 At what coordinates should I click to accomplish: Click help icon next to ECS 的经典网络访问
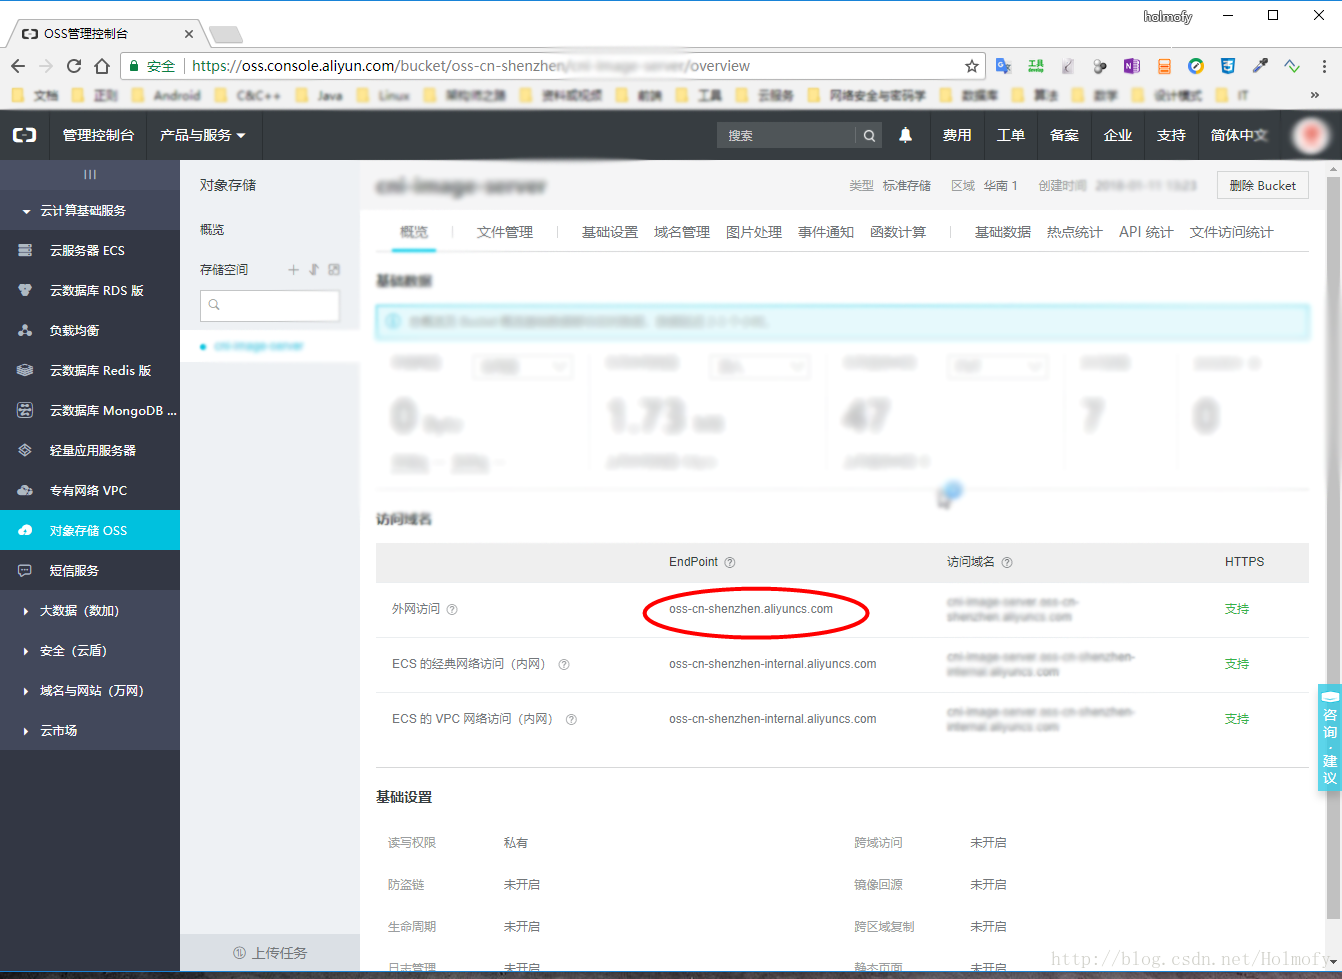[564, 664]
